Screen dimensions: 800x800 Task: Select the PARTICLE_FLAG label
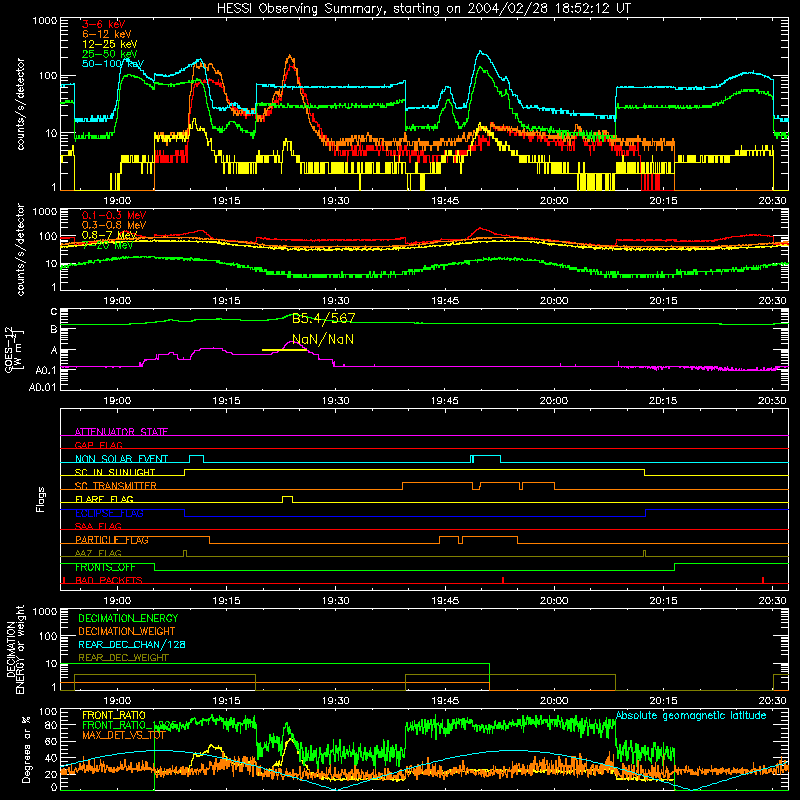click(x=112, y=540)
